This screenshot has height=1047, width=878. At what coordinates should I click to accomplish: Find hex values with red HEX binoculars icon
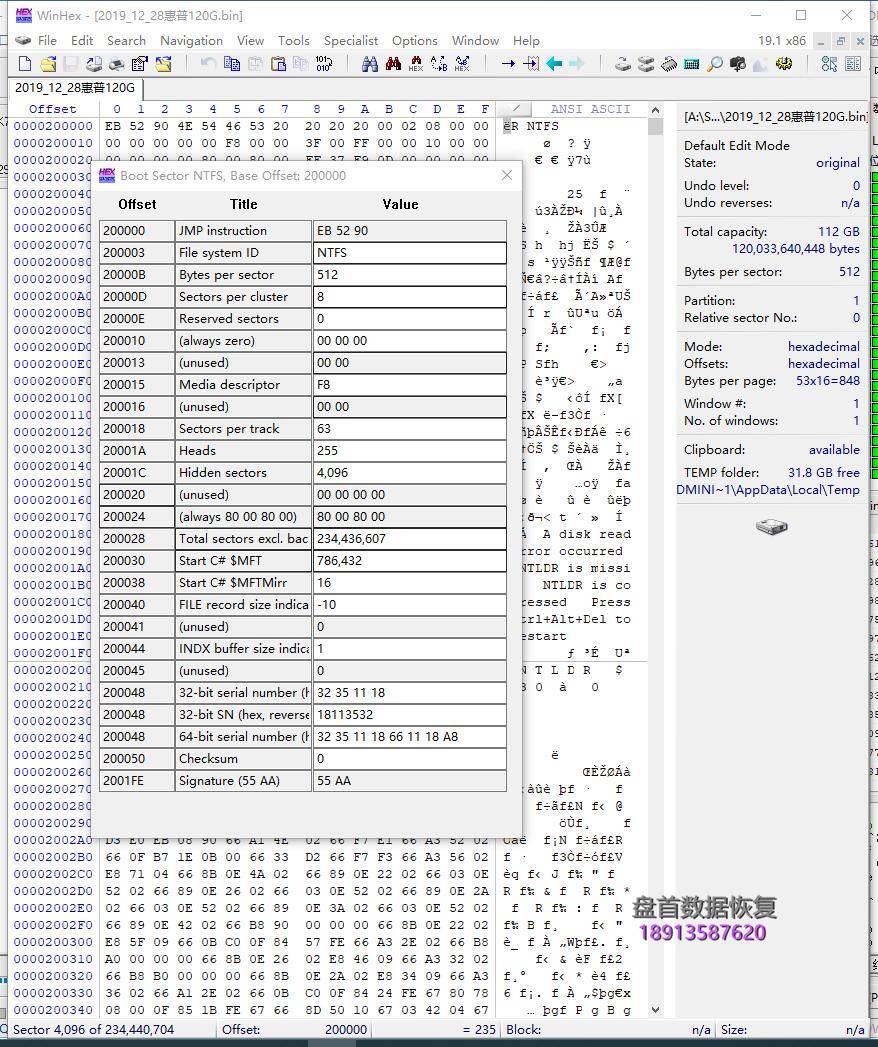415,64
